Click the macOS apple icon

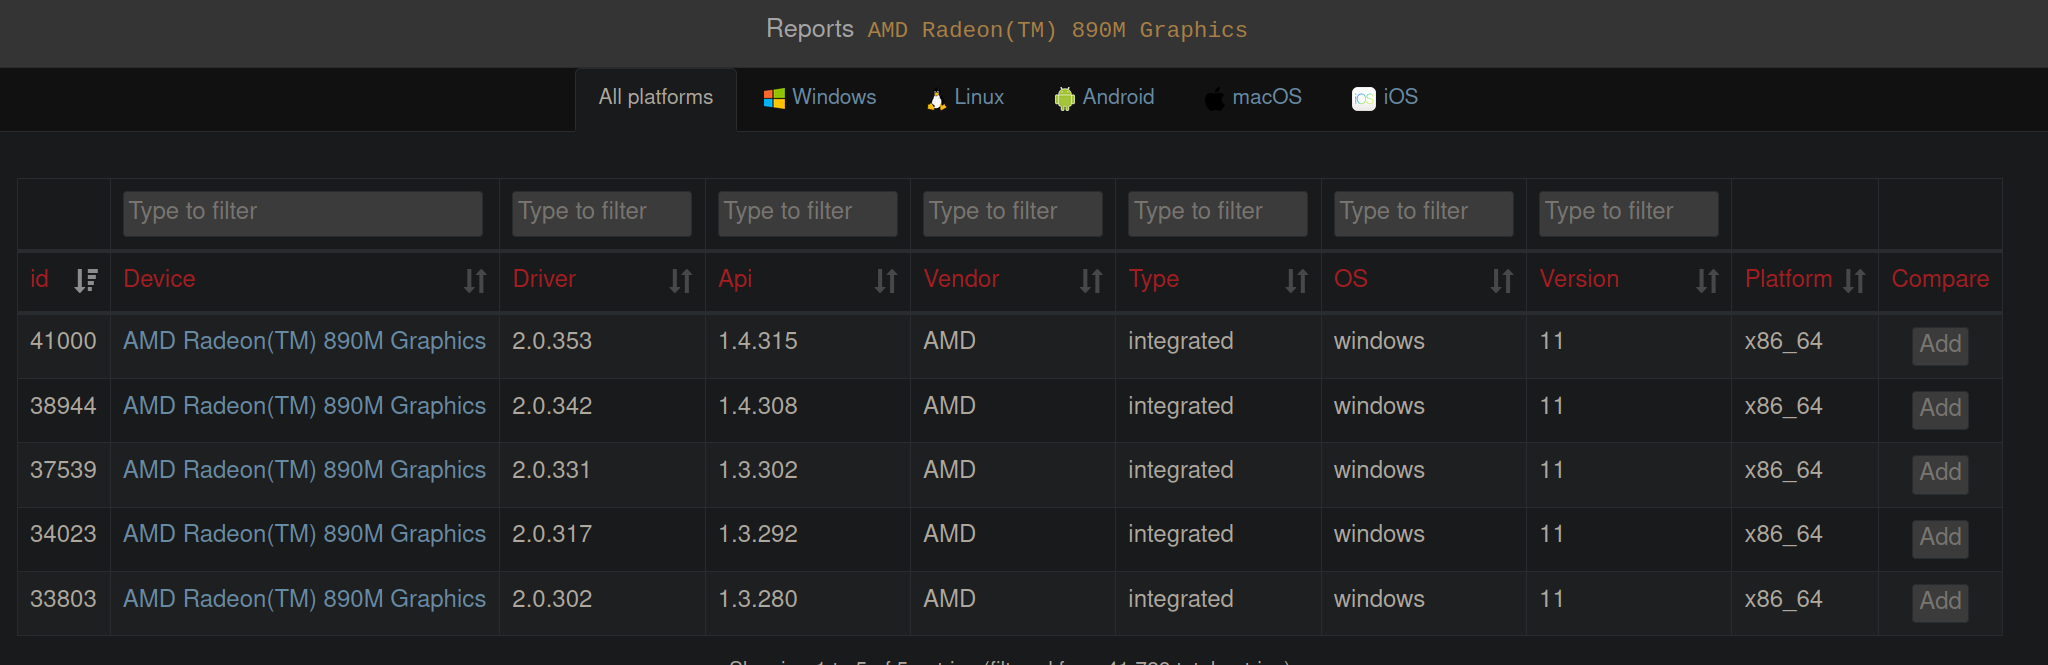[x=1214, y=98]
